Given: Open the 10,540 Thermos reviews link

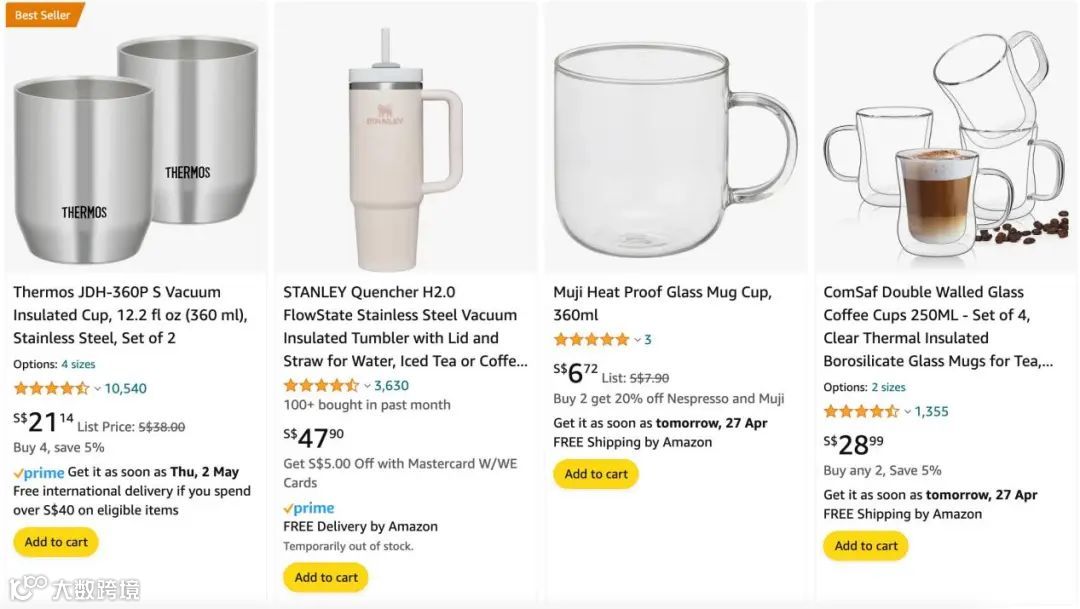Looking at the screenshot, I should (x=125, y=388).
